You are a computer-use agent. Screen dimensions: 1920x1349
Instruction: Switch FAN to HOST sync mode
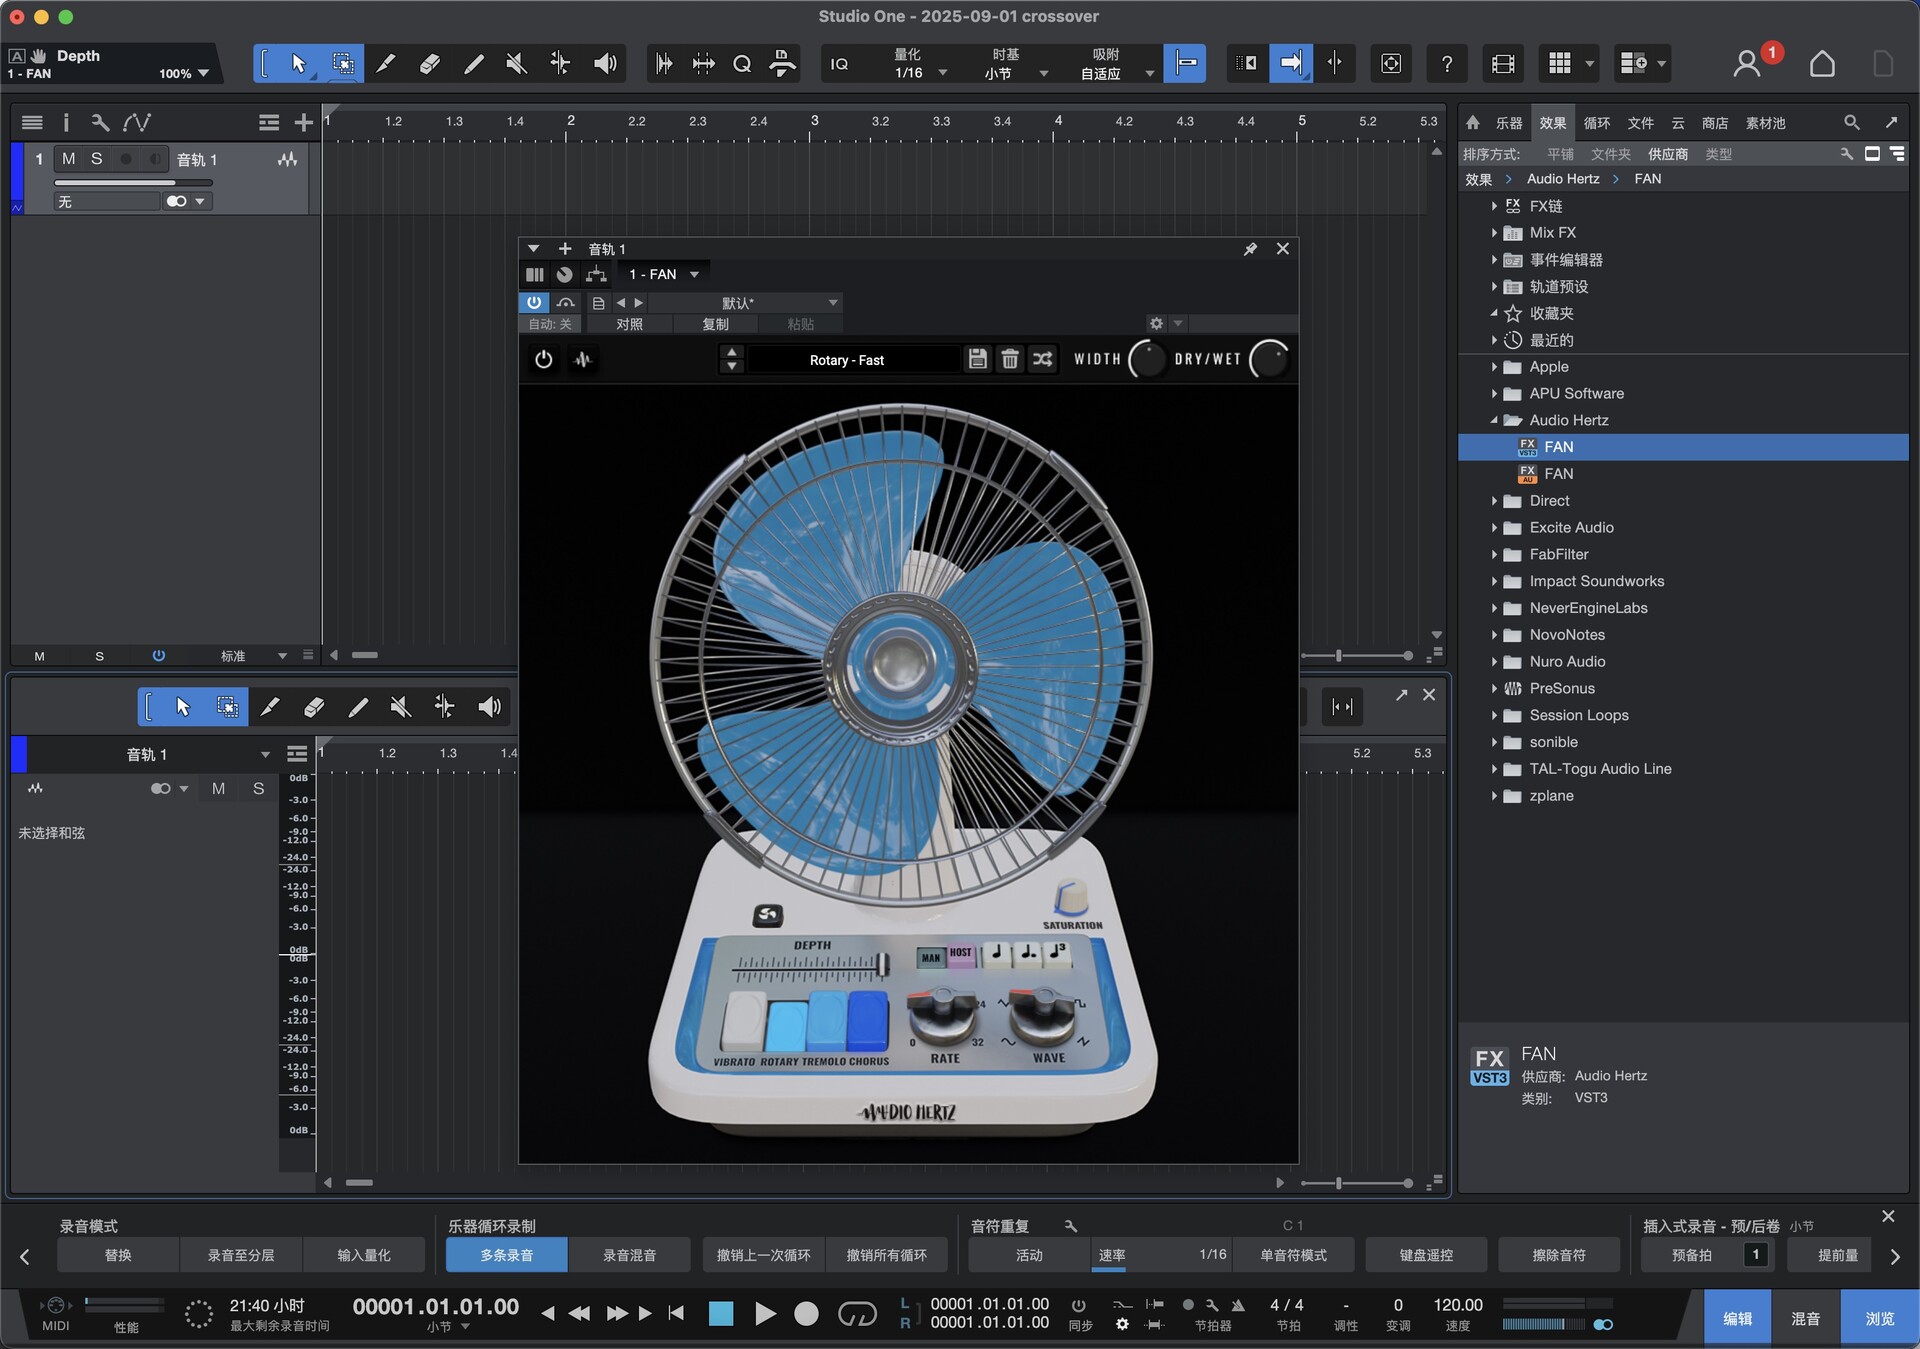pyautogui.click(x=960, y=954)
